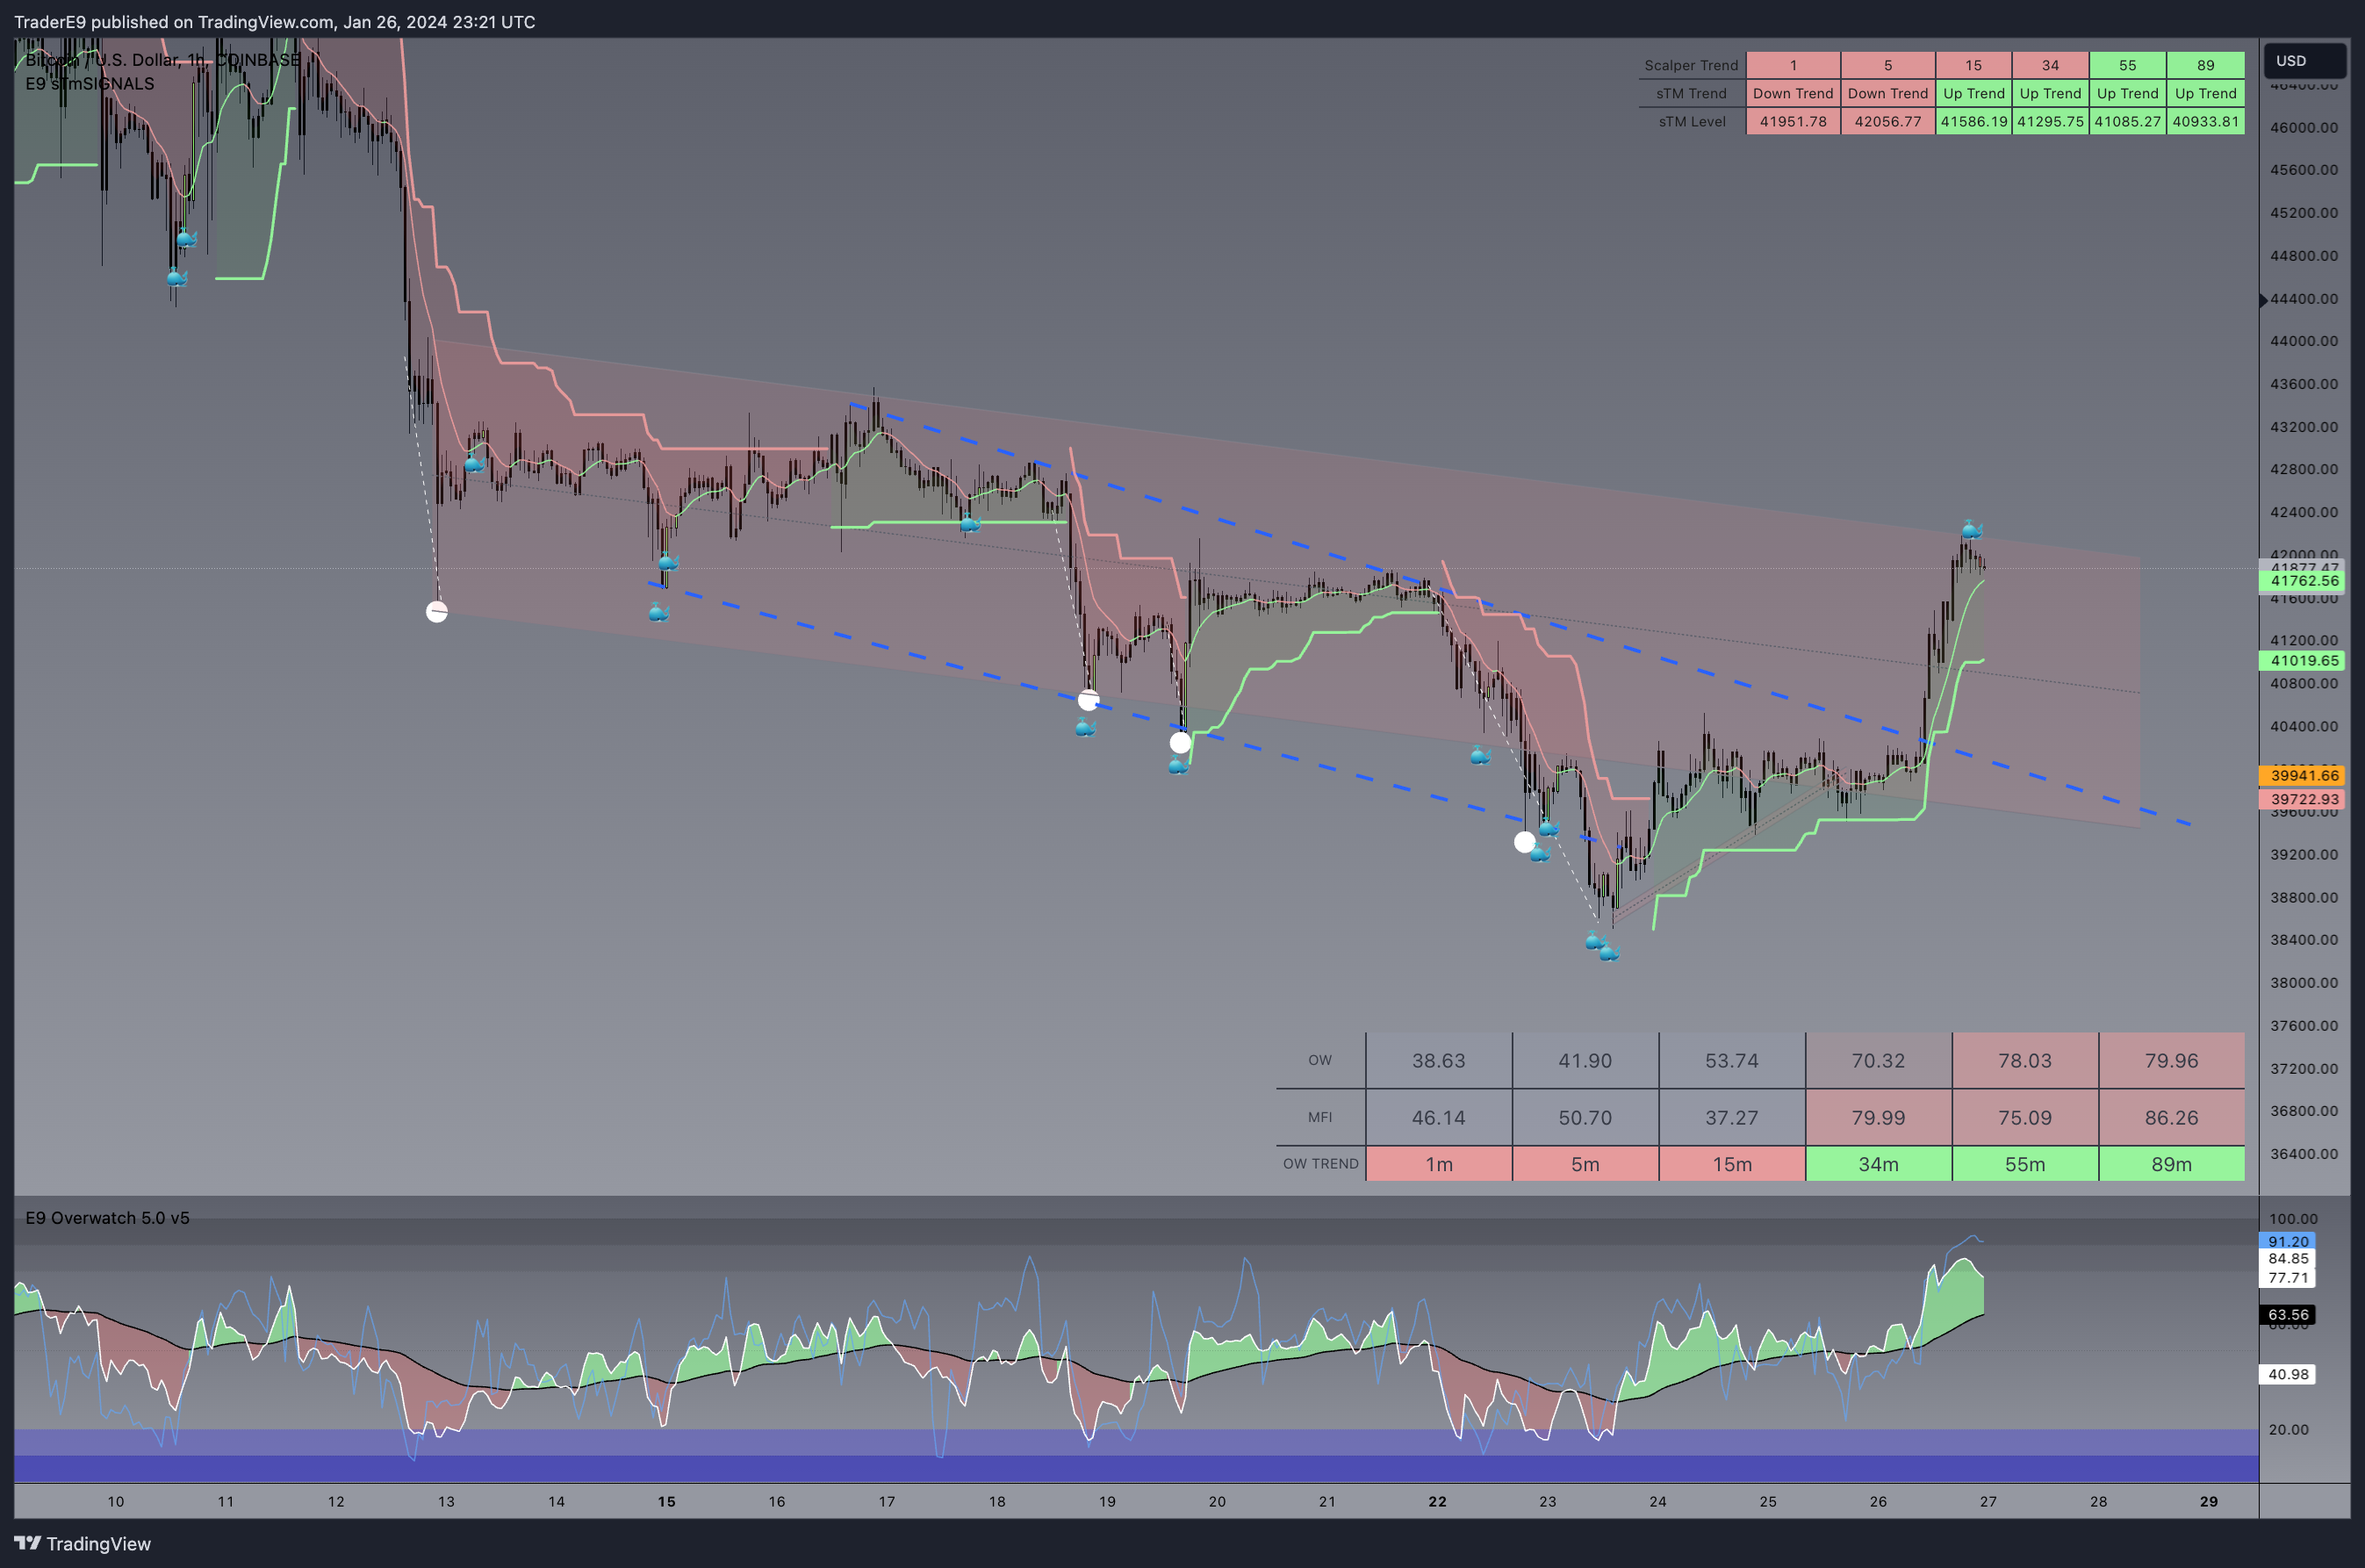Viewport: 2365px width, 1568px height.
Task: Select the MFI value 79.99
Action: coord(1878,1117)
